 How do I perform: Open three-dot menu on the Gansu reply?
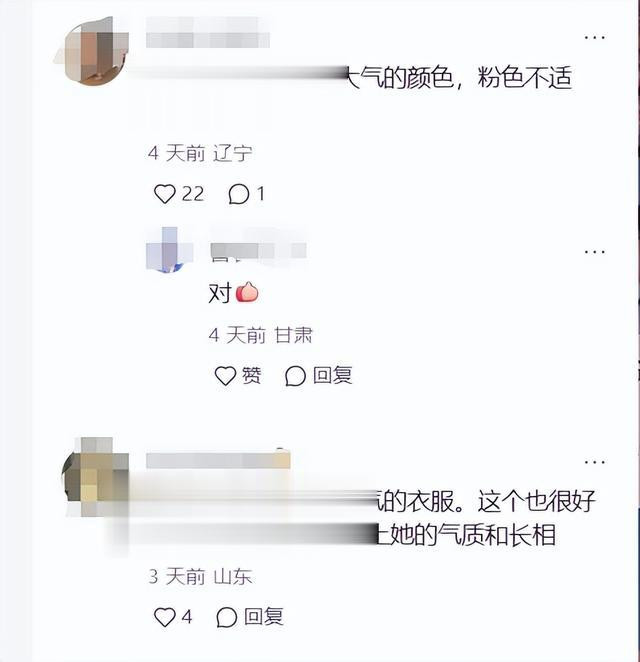pos(594,252)
